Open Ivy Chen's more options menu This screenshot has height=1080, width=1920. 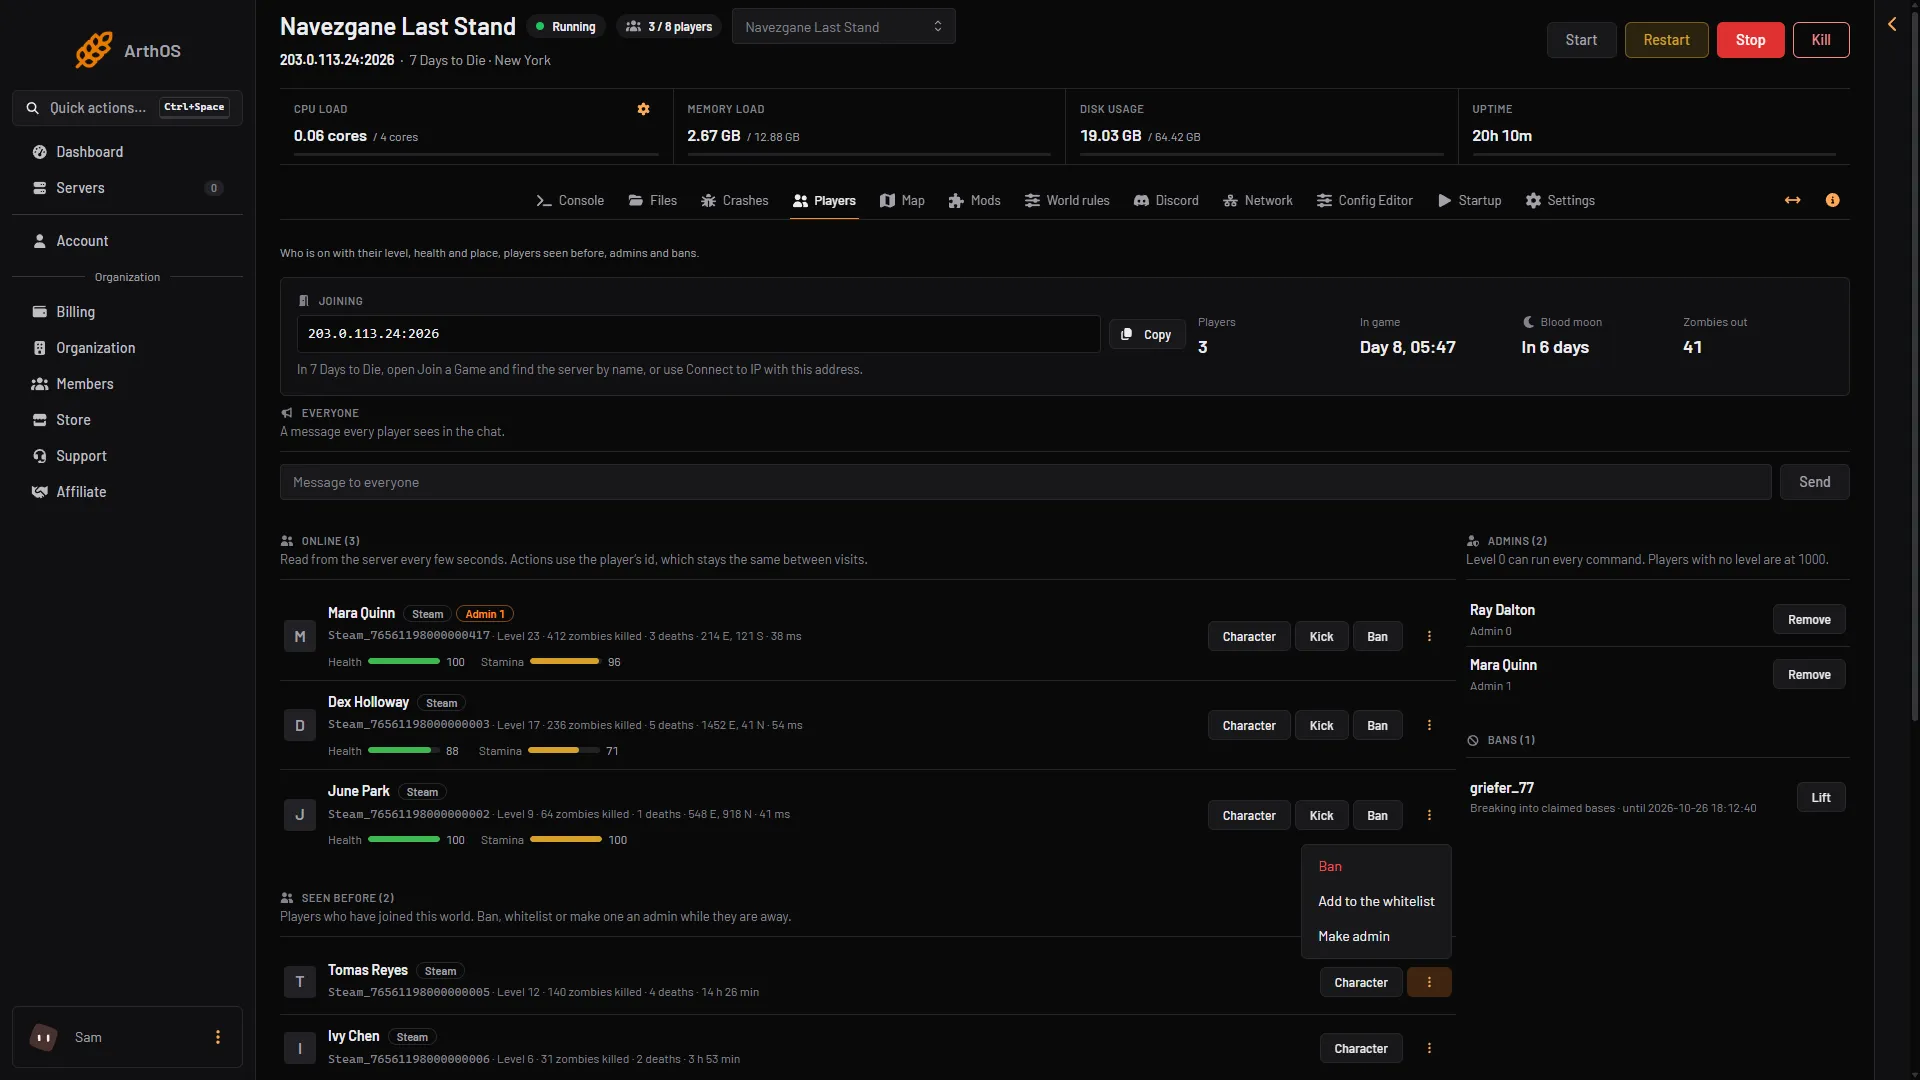pos(1429,1049)
